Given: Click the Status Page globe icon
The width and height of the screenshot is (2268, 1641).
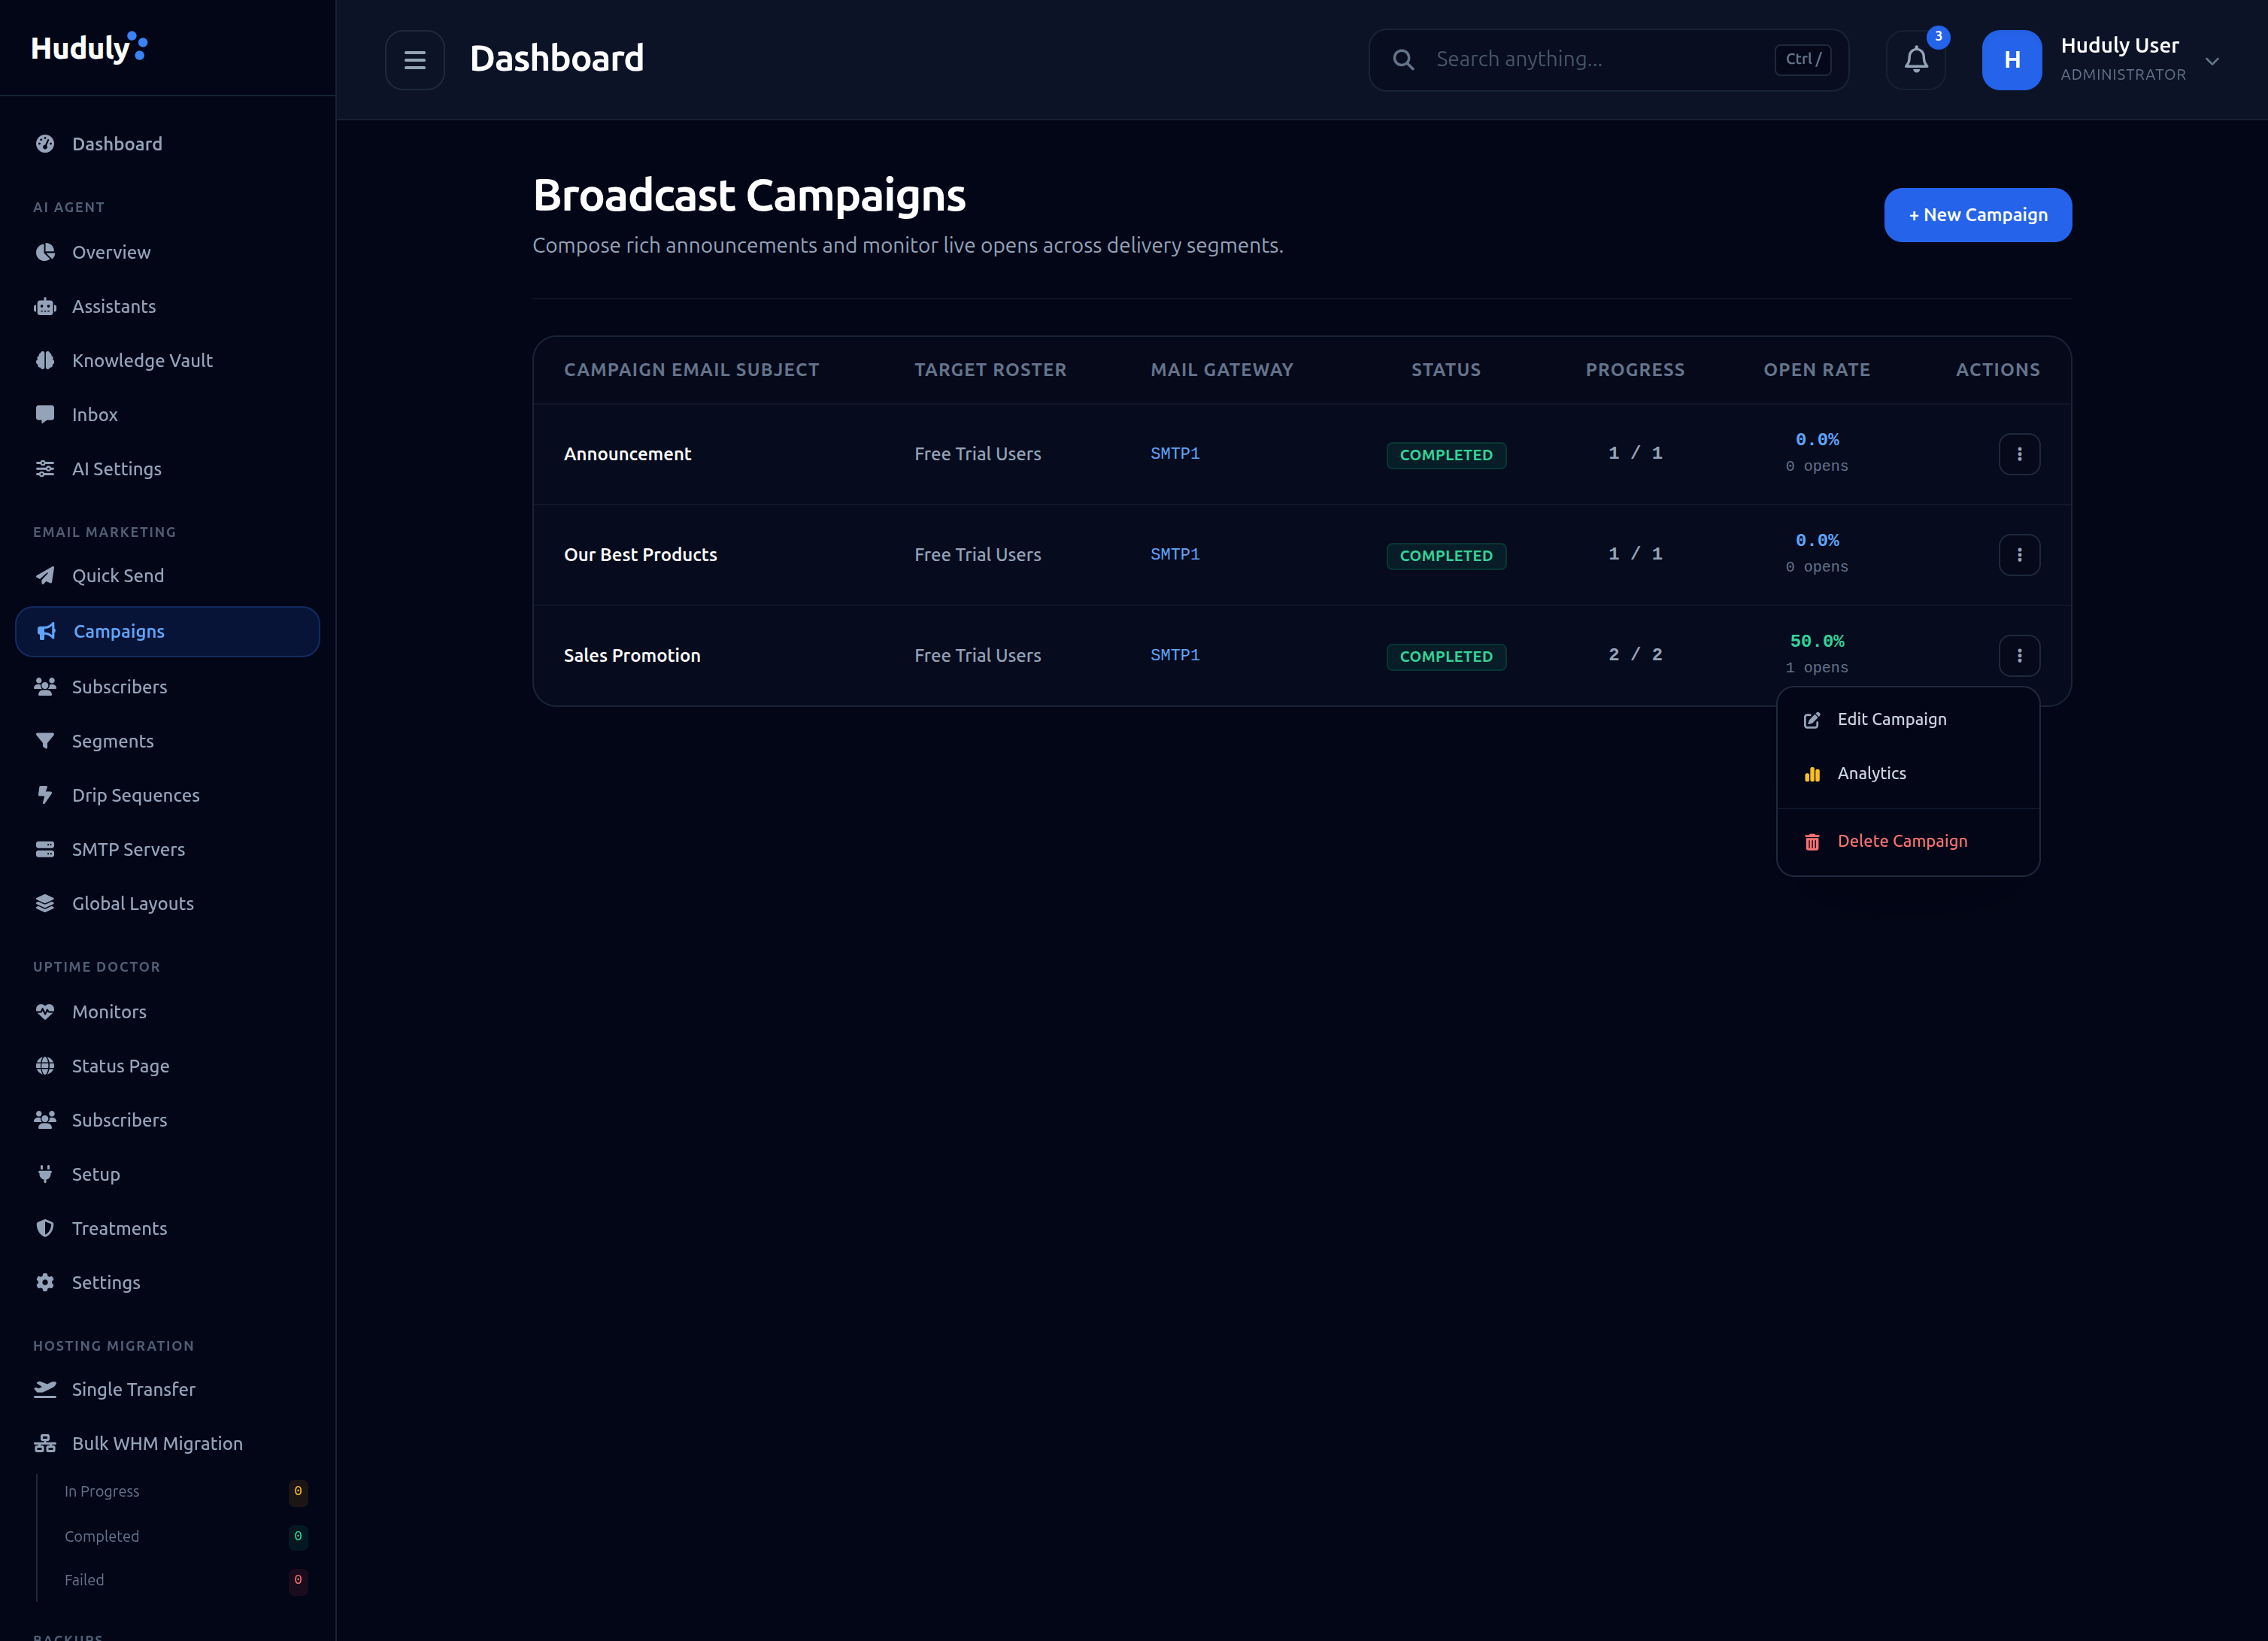Looking at the screenshot, I should pos(45,1066).
